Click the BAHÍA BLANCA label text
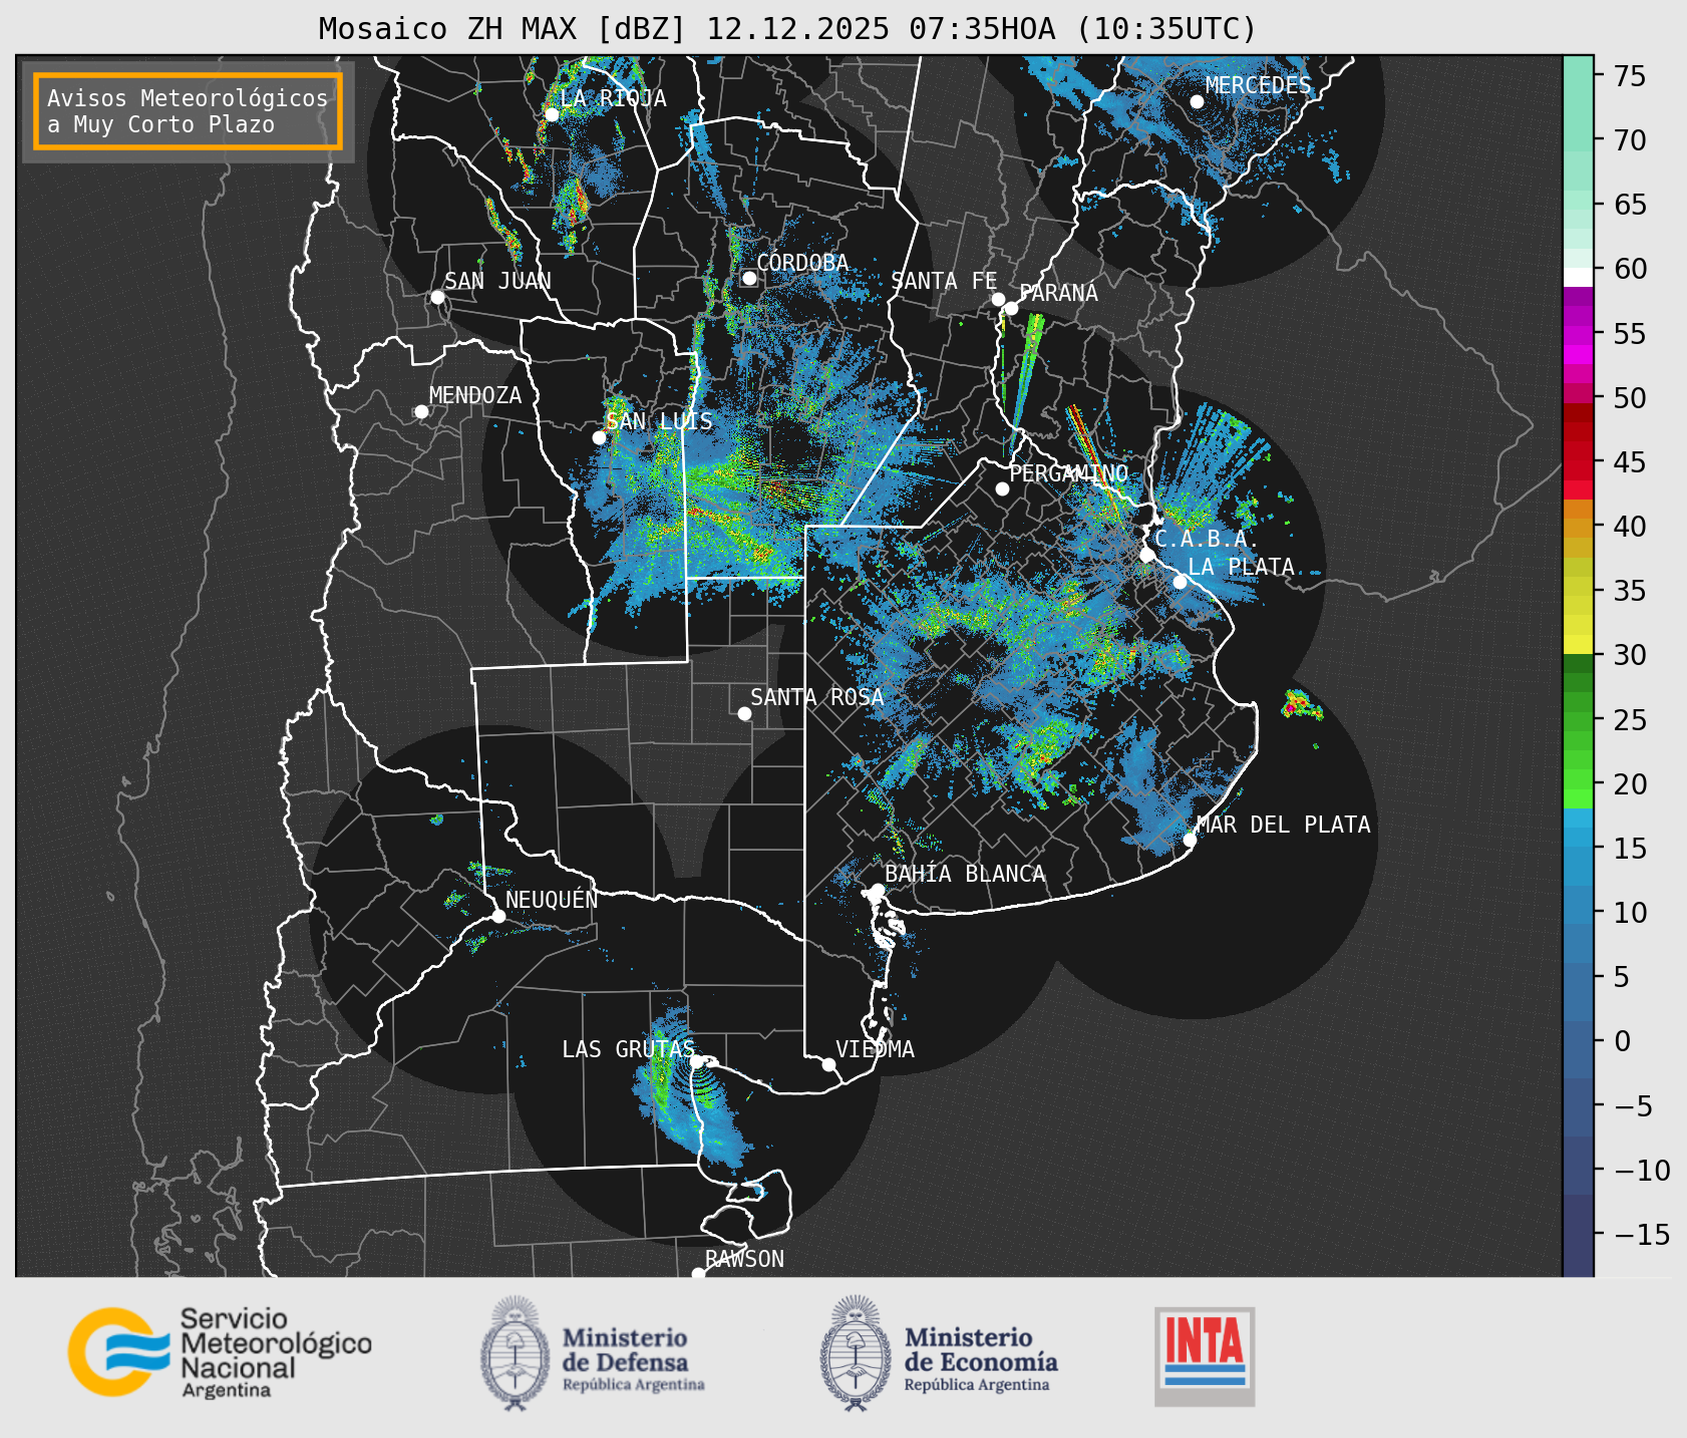 click(x=965, y=873)
